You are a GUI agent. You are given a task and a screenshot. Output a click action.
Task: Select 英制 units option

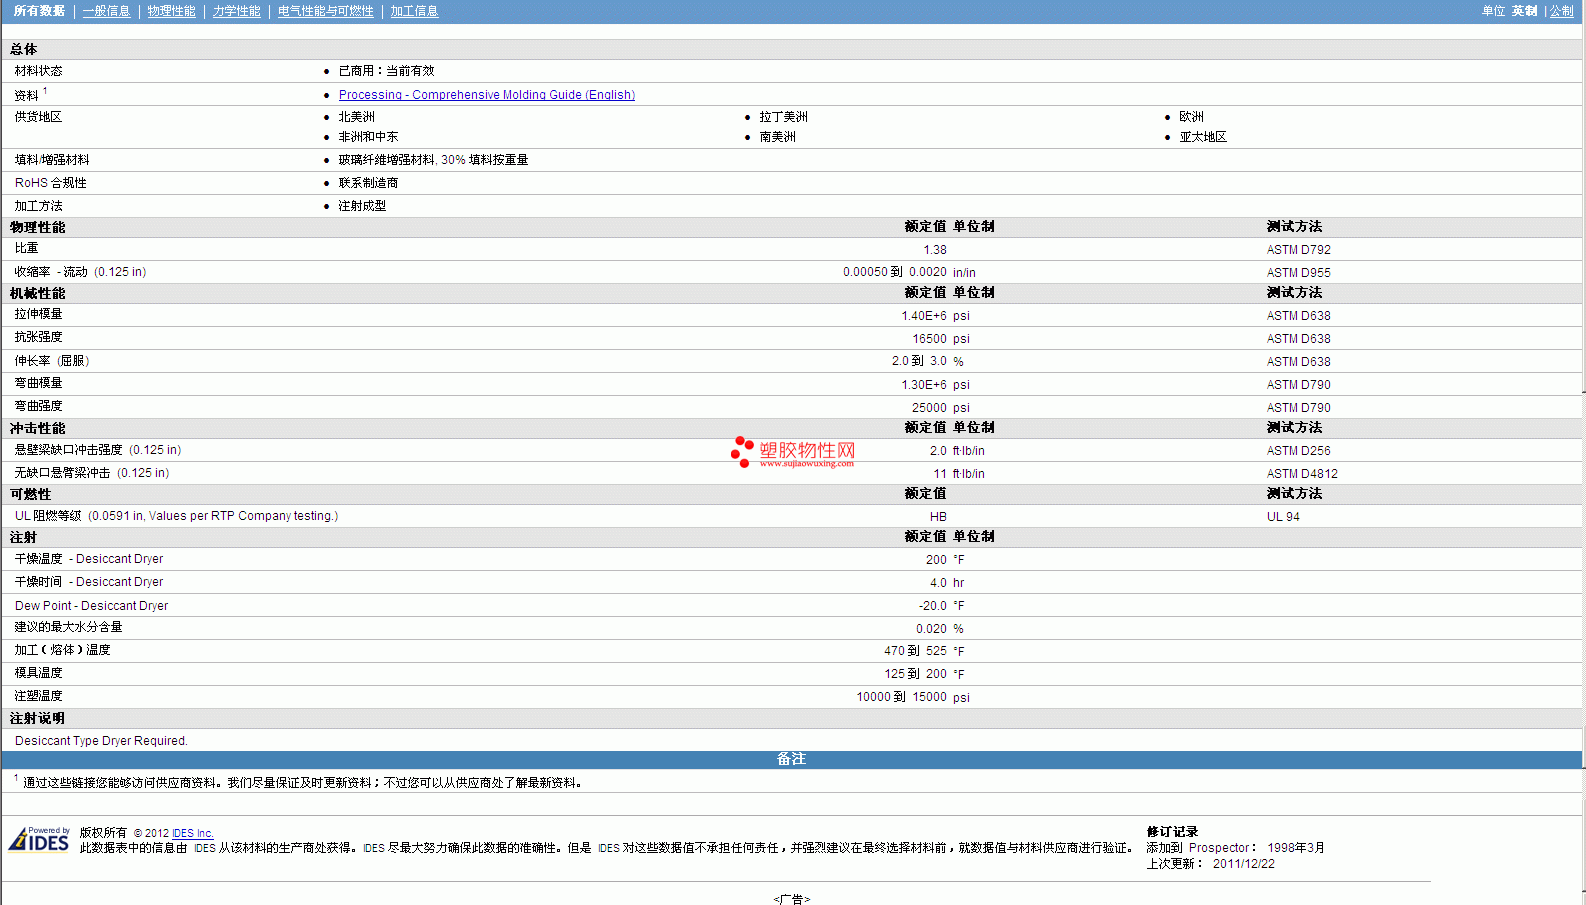1524,11
